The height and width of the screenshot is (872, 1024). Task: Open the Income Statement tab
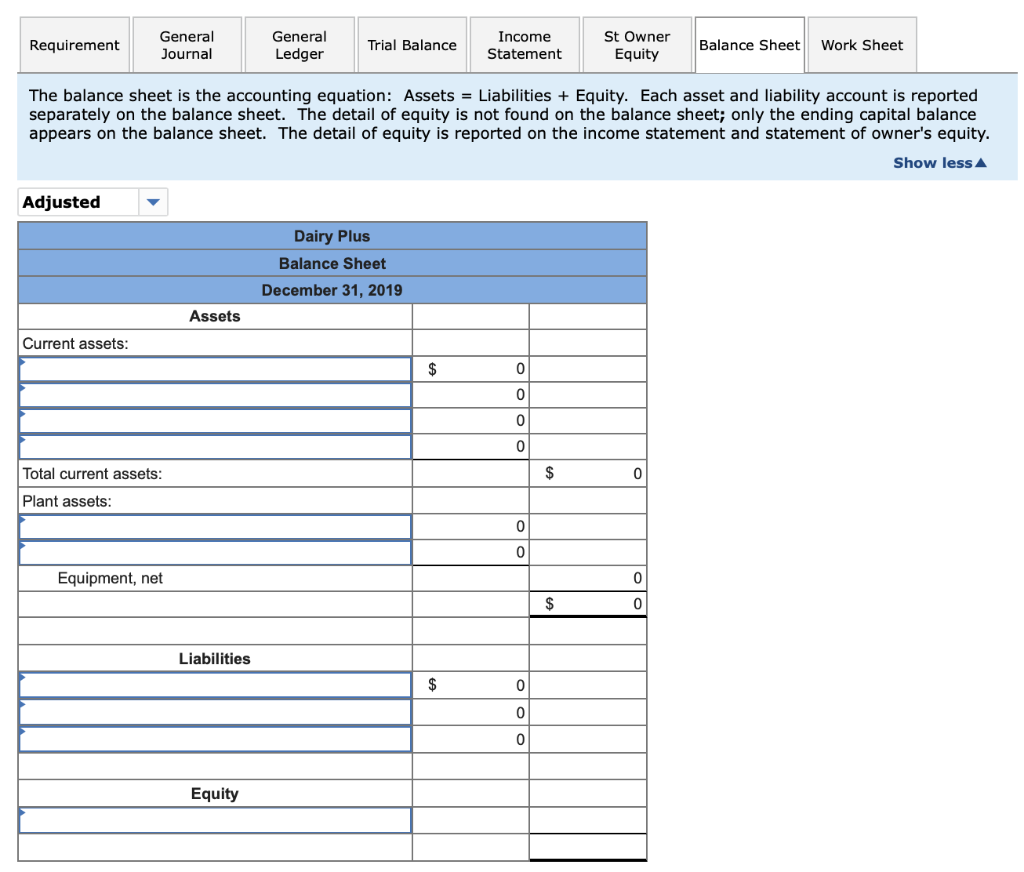click(524, 44)
